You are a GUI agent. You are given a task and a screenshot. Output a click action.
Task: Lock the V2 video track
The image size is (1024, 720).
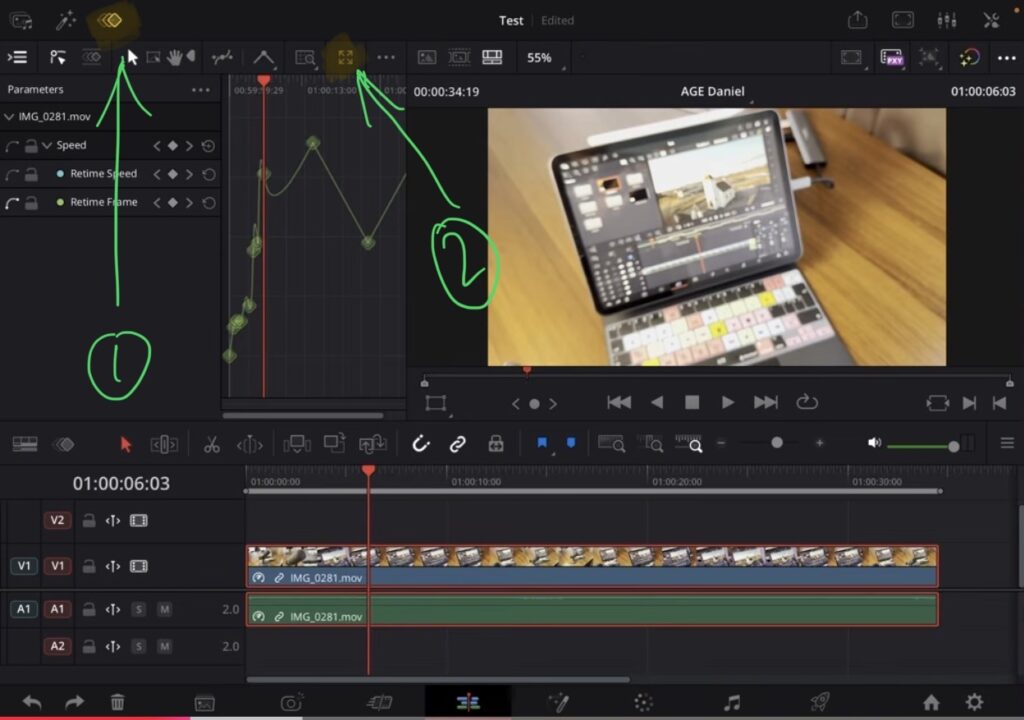pos(89,521)
